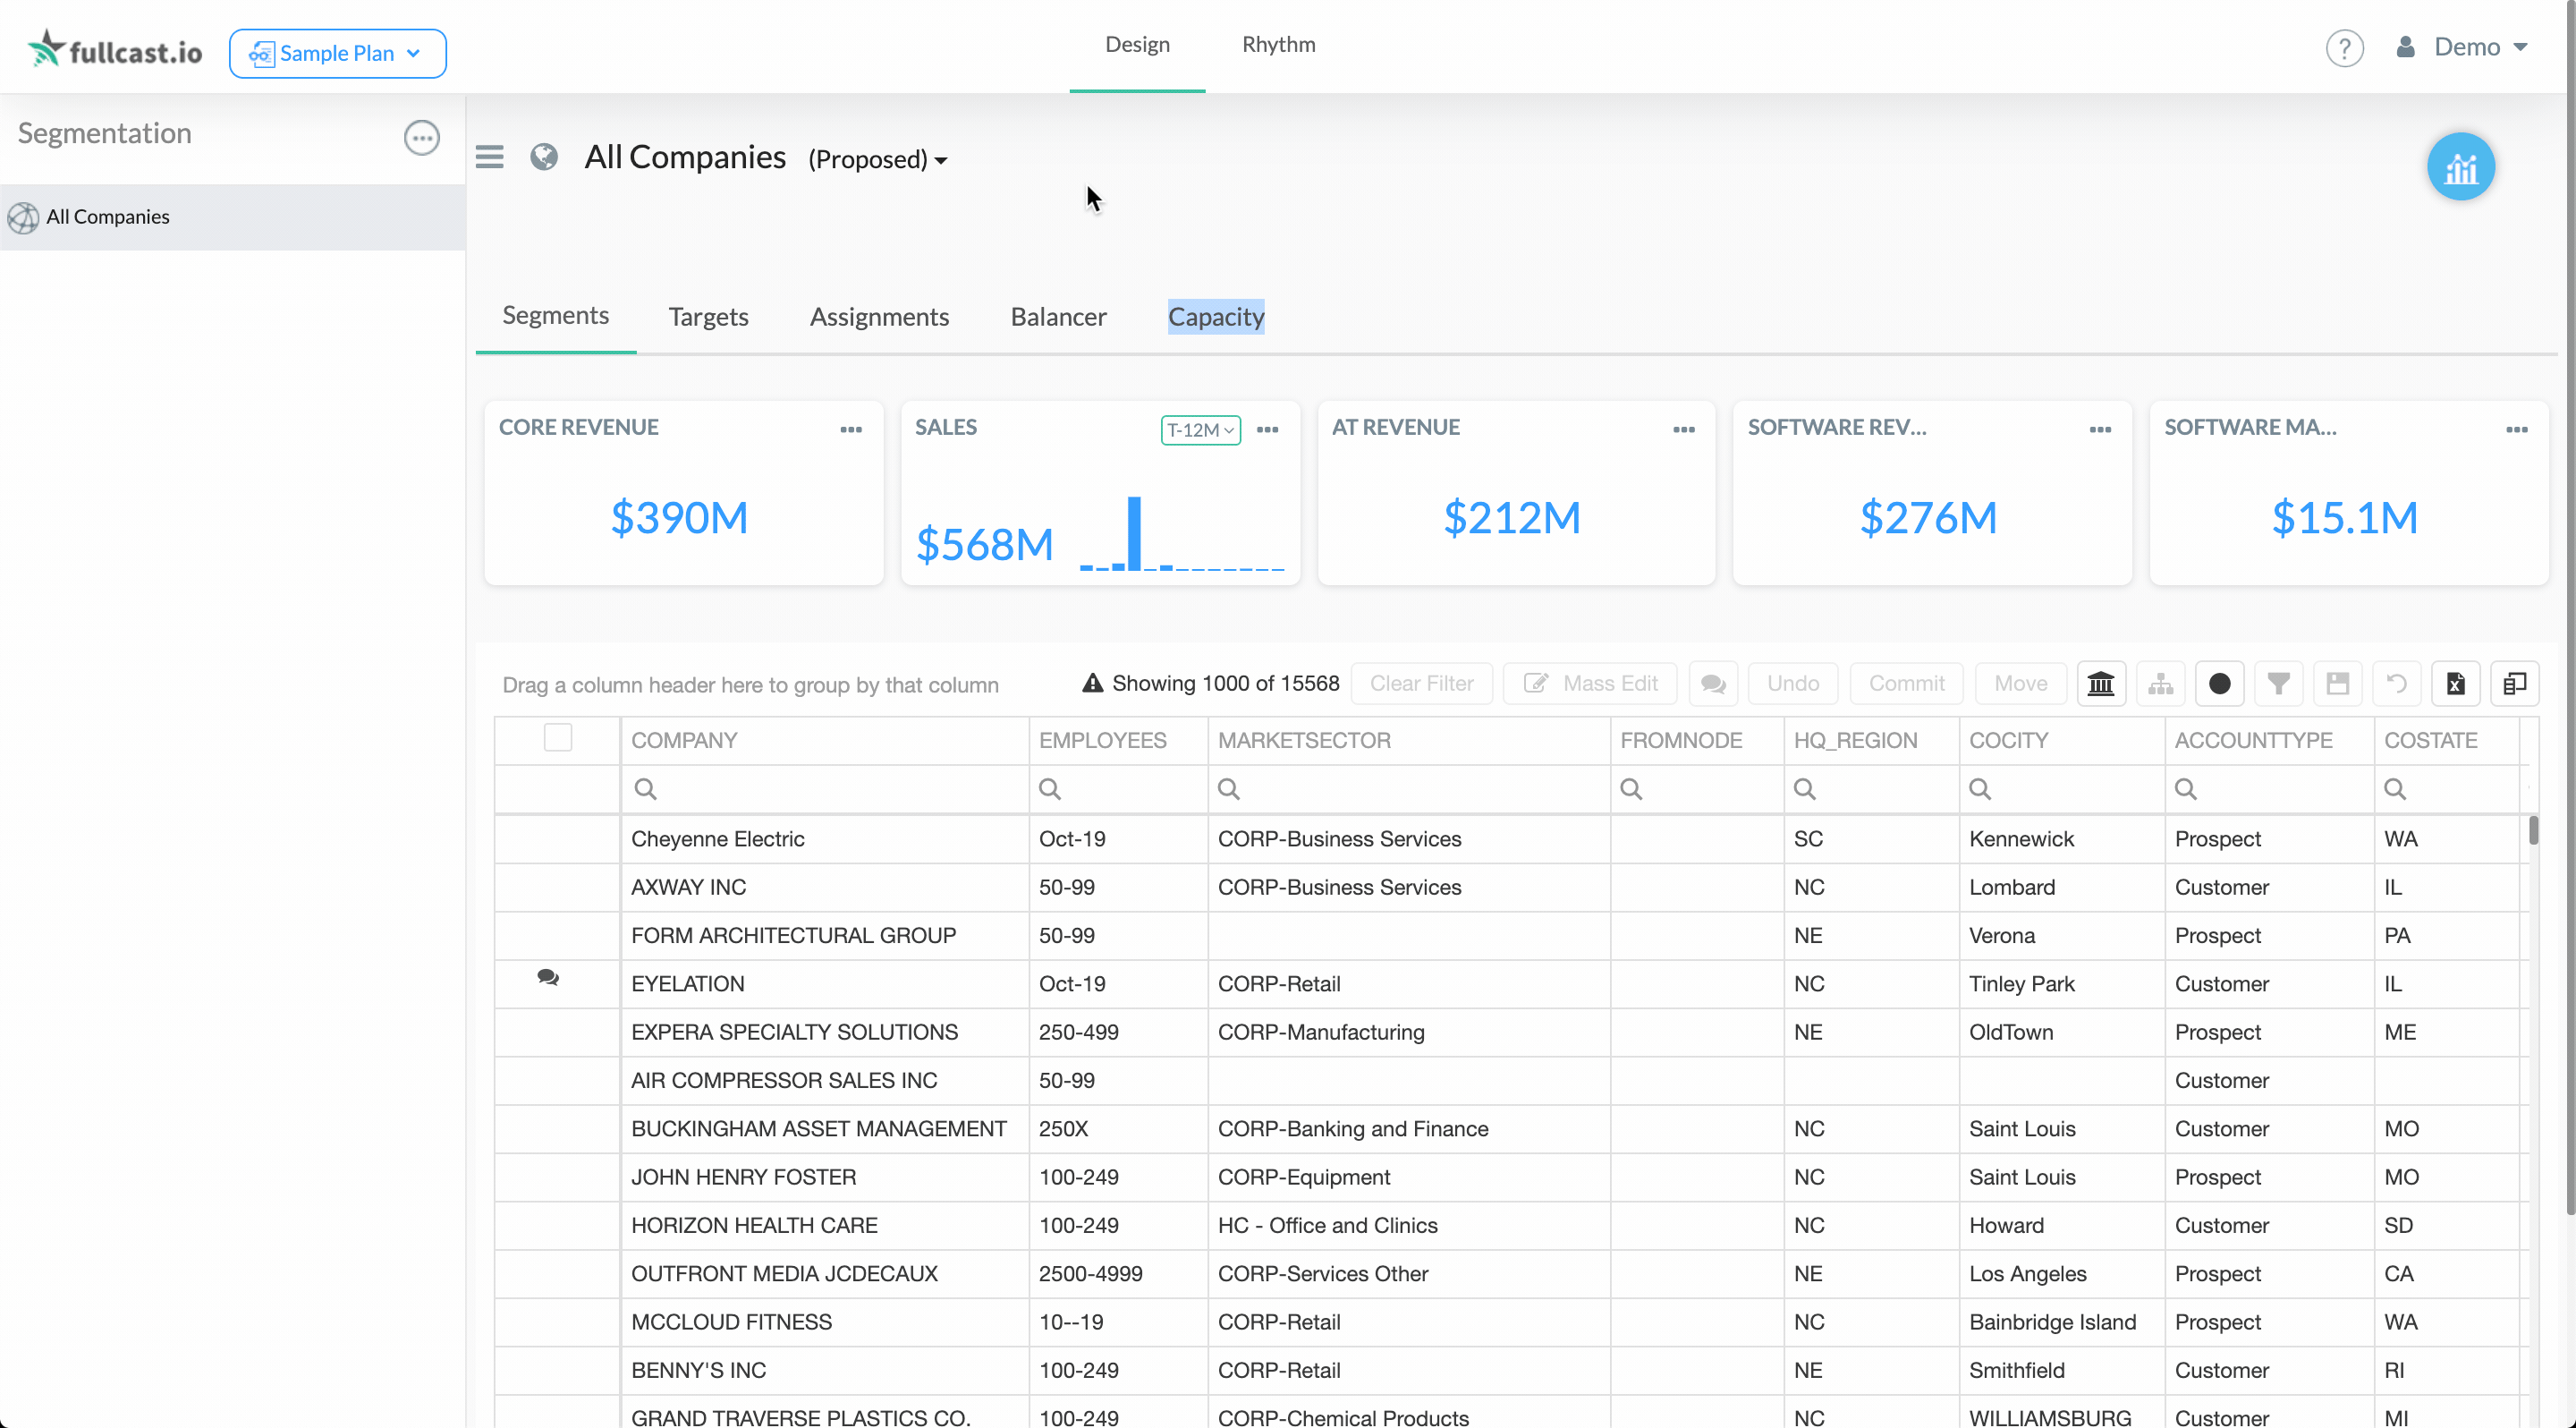Click the revert arrow toolbar icon

2396,684
